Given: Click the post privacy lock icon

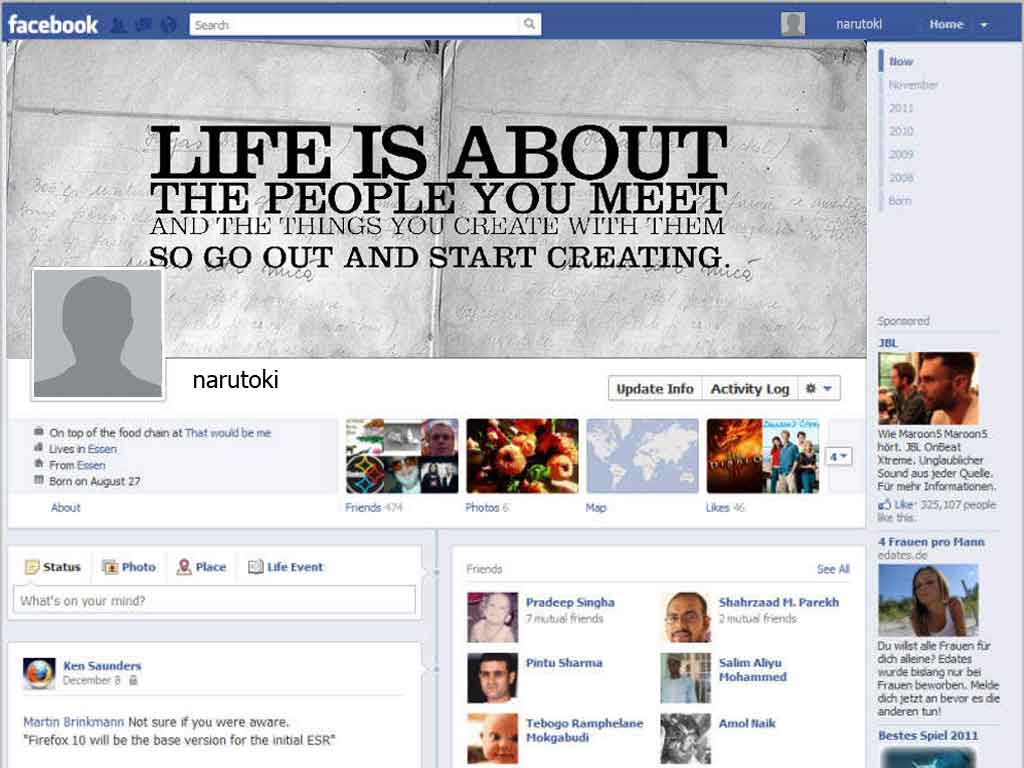Looking at the screenshot, I should coord(133,680).
